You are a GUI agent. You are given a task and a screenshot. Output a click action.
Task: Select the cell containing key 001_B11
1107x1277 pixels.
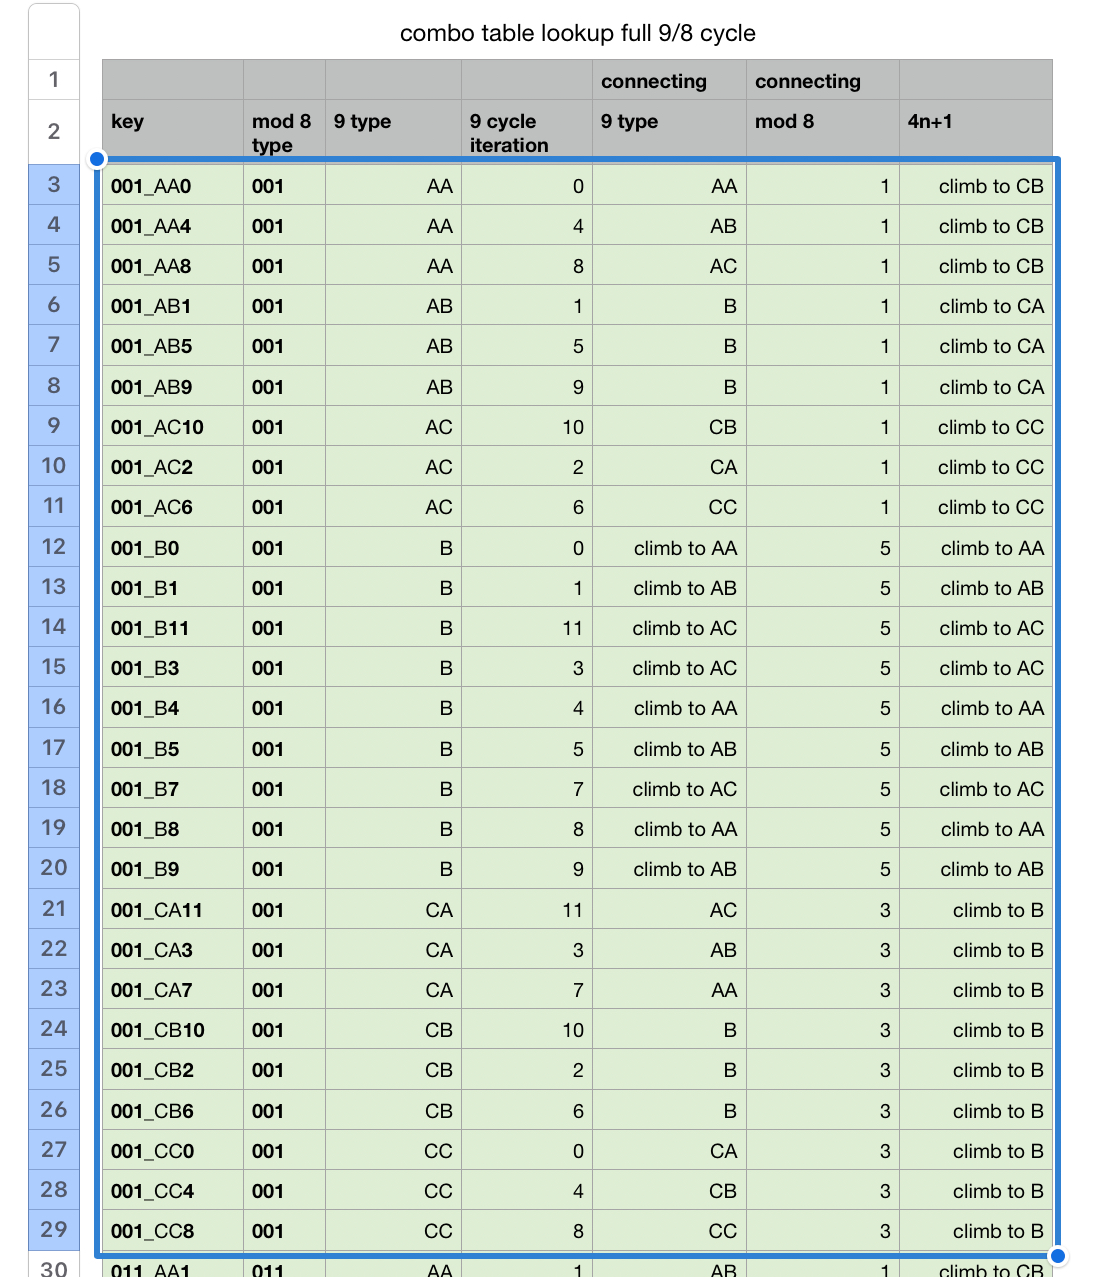click(172, 628)
